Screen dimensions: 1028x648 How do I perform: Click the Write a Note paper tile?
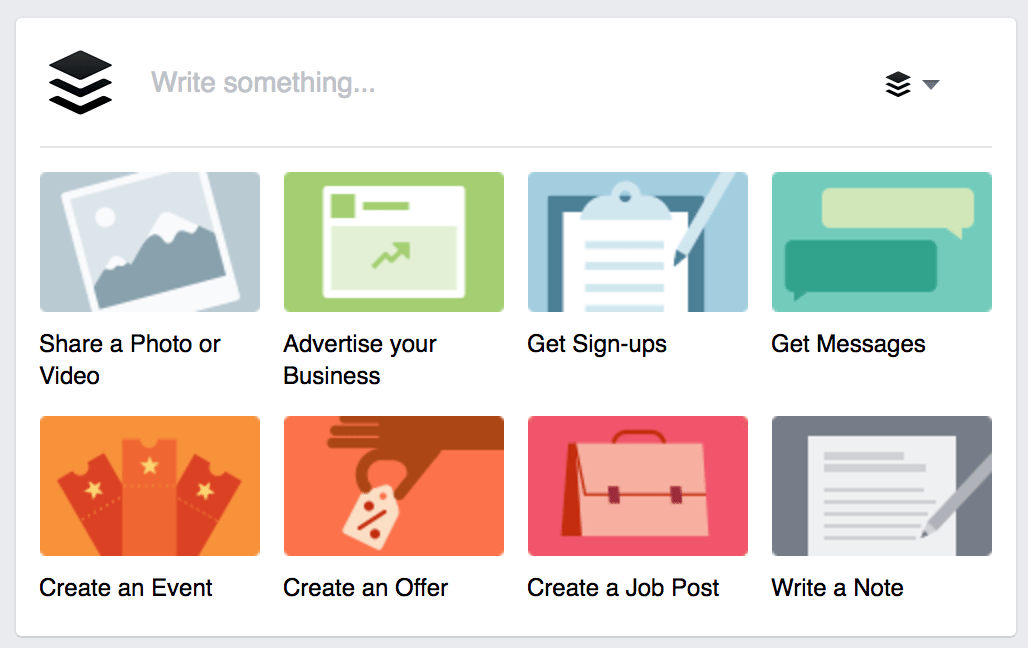[x=881, y=485]
